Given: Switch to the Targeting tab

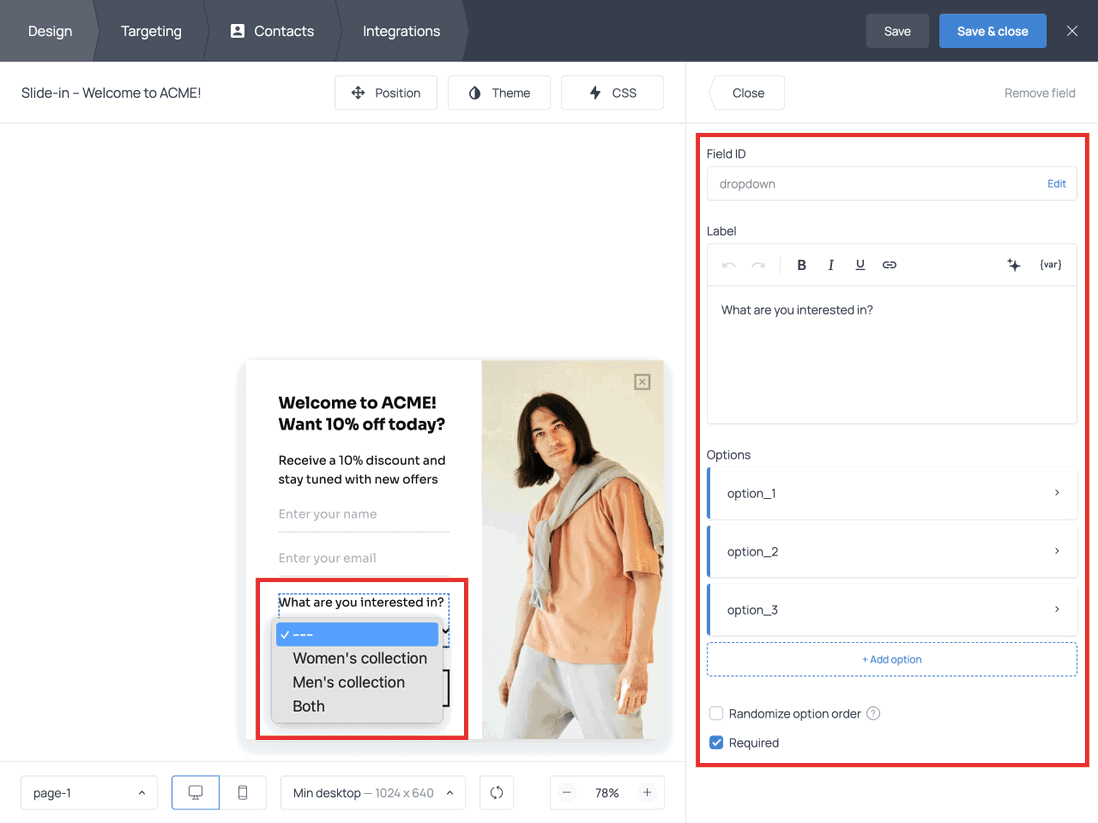Looking at the screenshot, I should click(151, 31).
